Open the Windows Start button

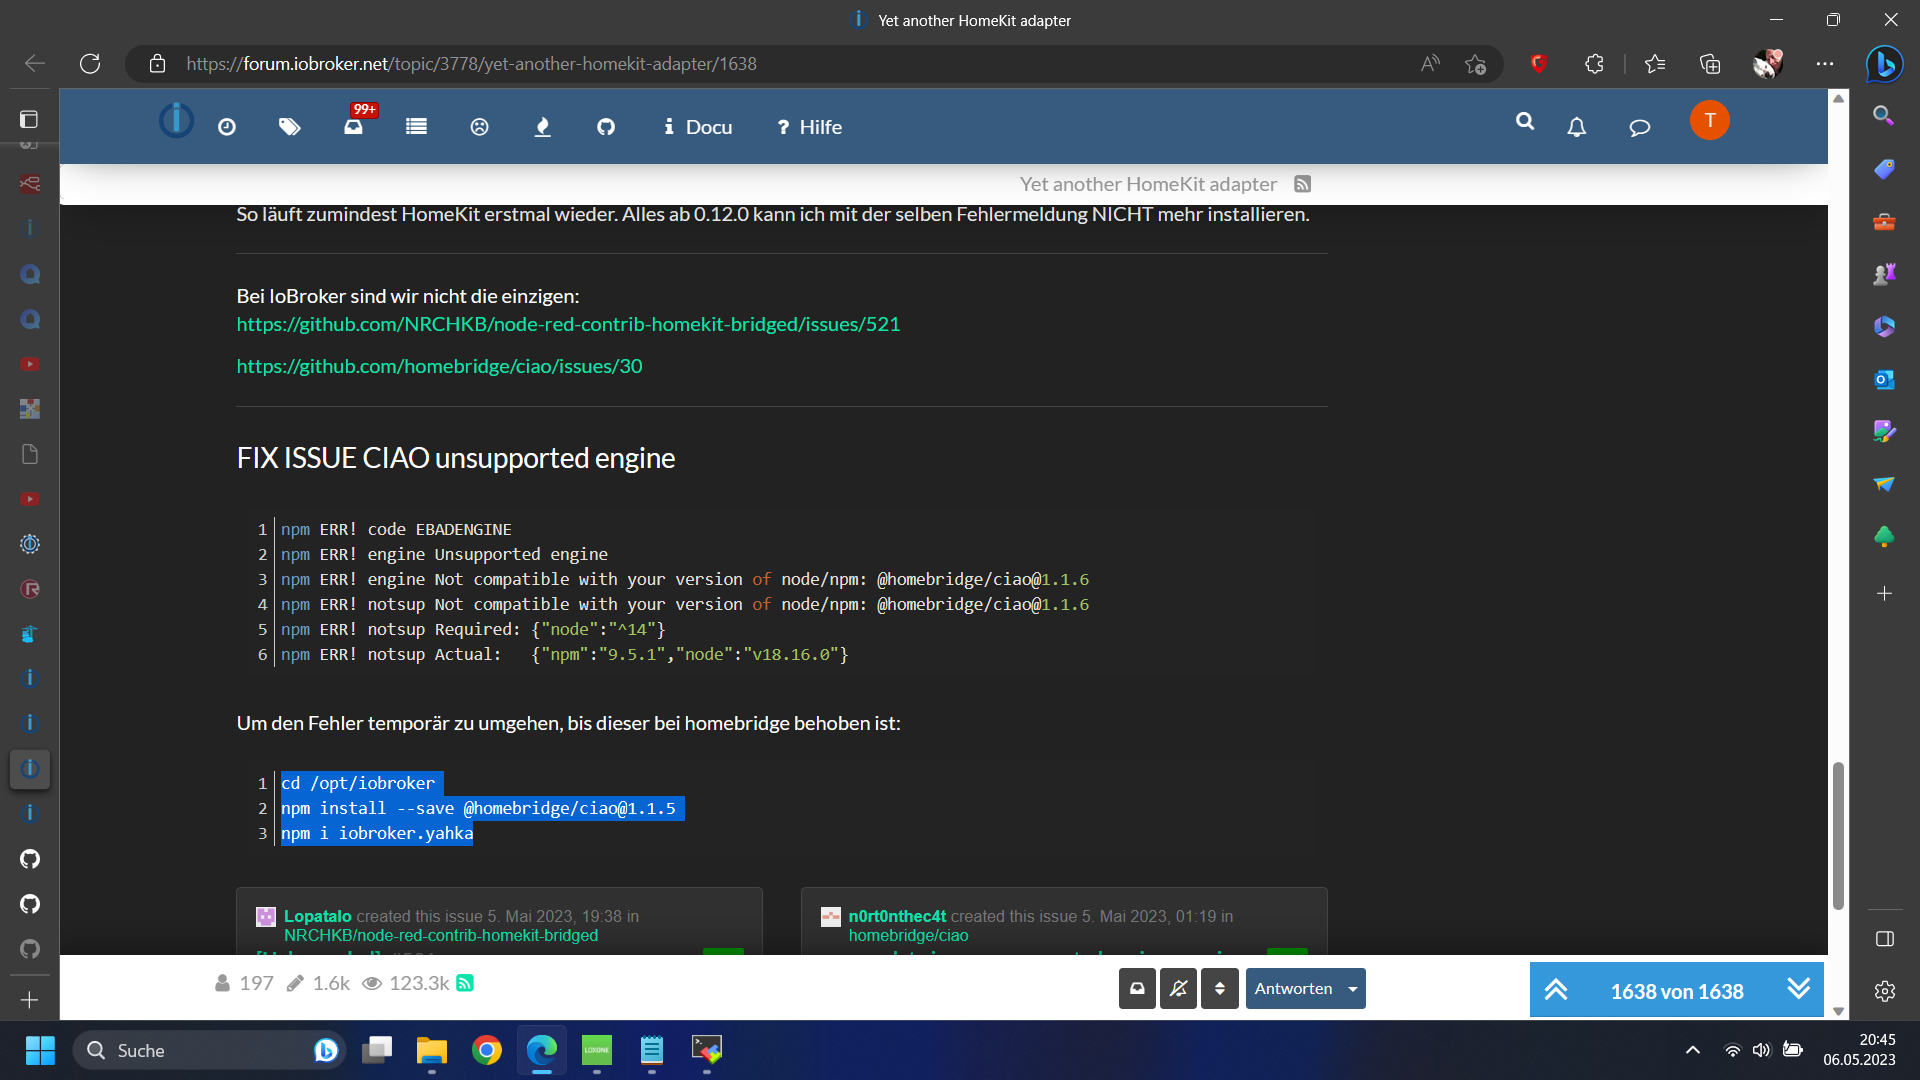tap(40, 1050)
